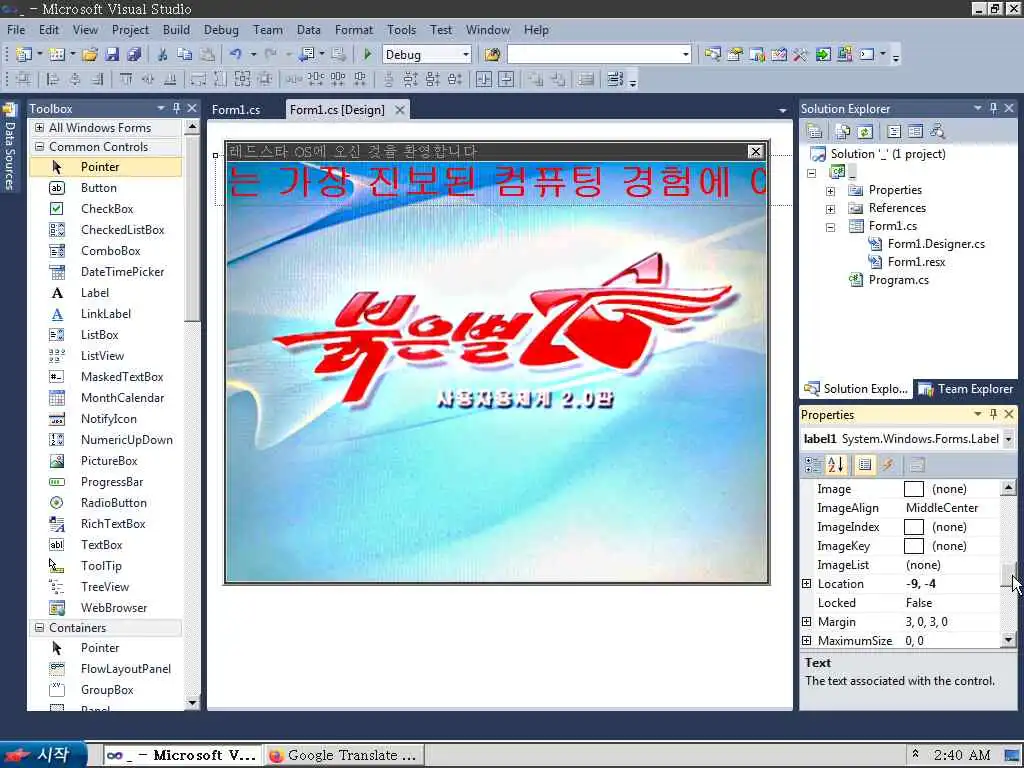Screen dimensions: 1024x768
Task: Expand Properties node in Solution Explorer
Action: coord(830,191)
